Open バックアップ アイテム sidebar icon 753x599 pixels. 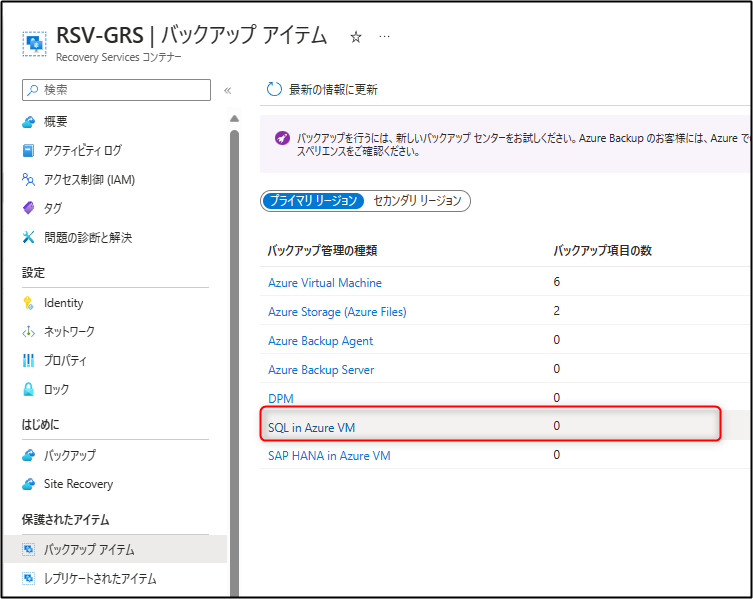pos(29,549)
